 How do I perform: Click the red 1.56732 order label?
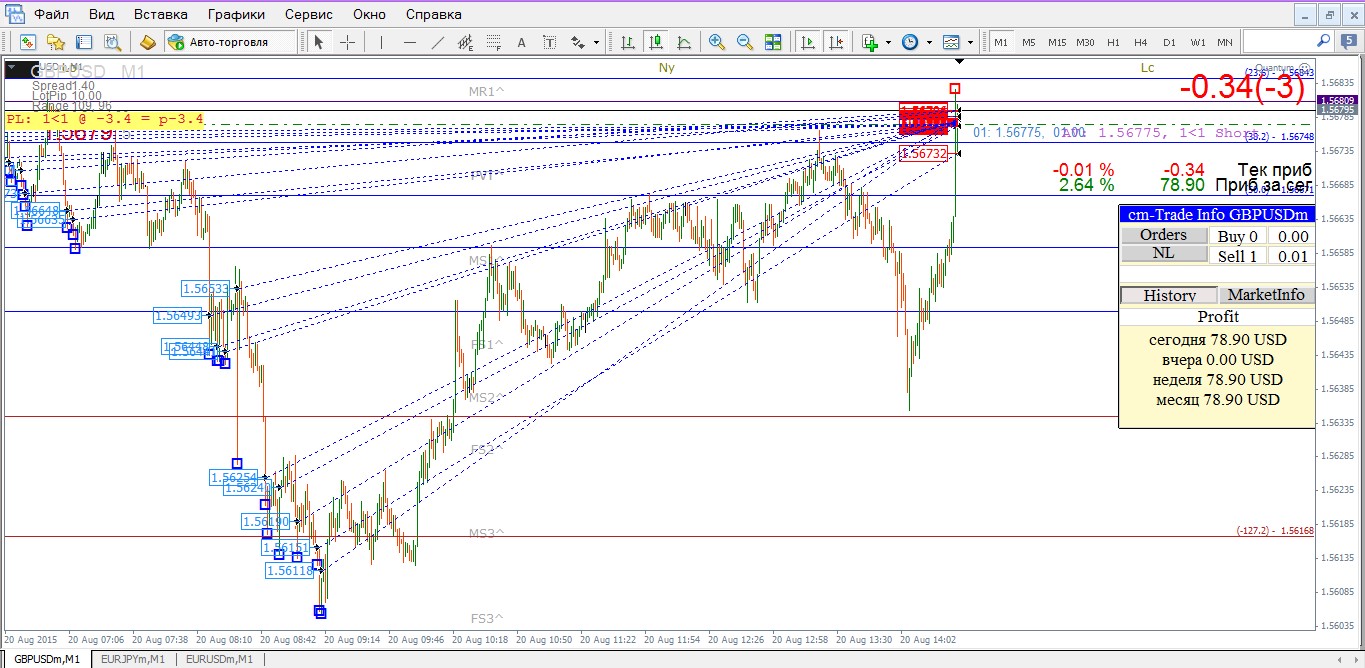point(924,153)
